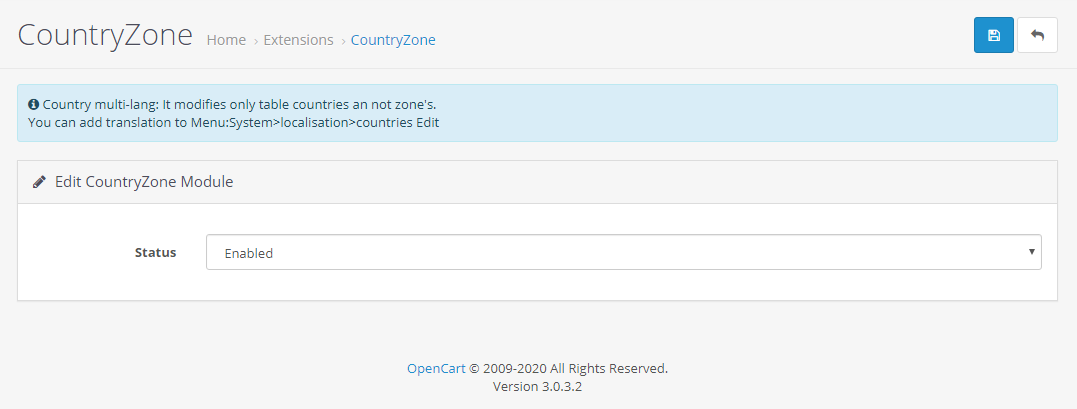
Task: Click the 2009-2020 All Rights Reserved text
Action: click(x=575, y=368)
